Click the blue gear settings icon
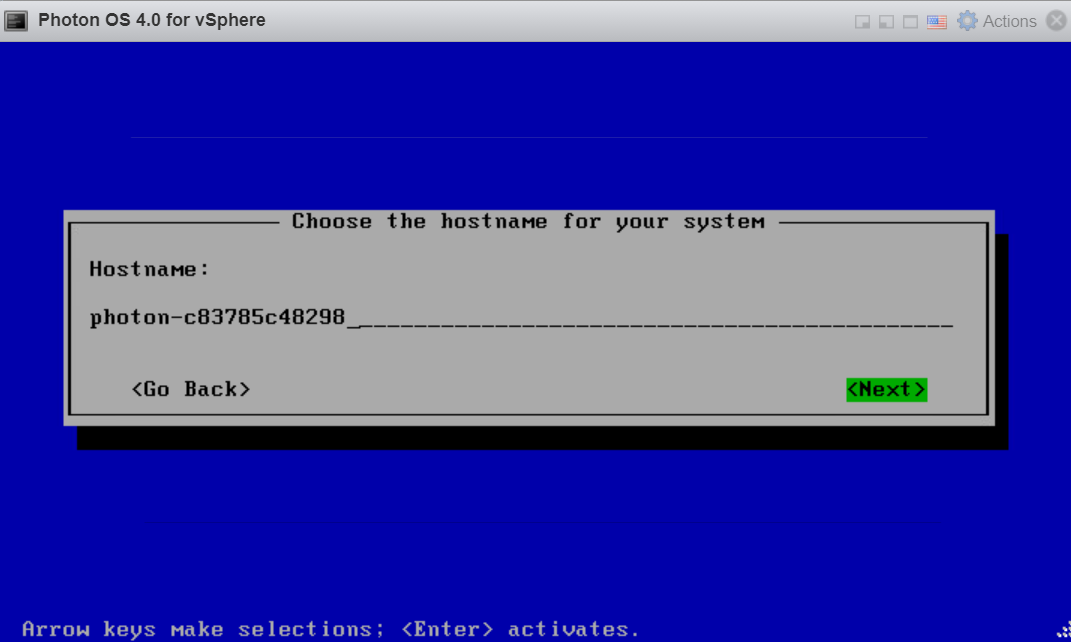Image resolution: width=1071 pixels, height=642 pixels. click(x=967, y=21)
